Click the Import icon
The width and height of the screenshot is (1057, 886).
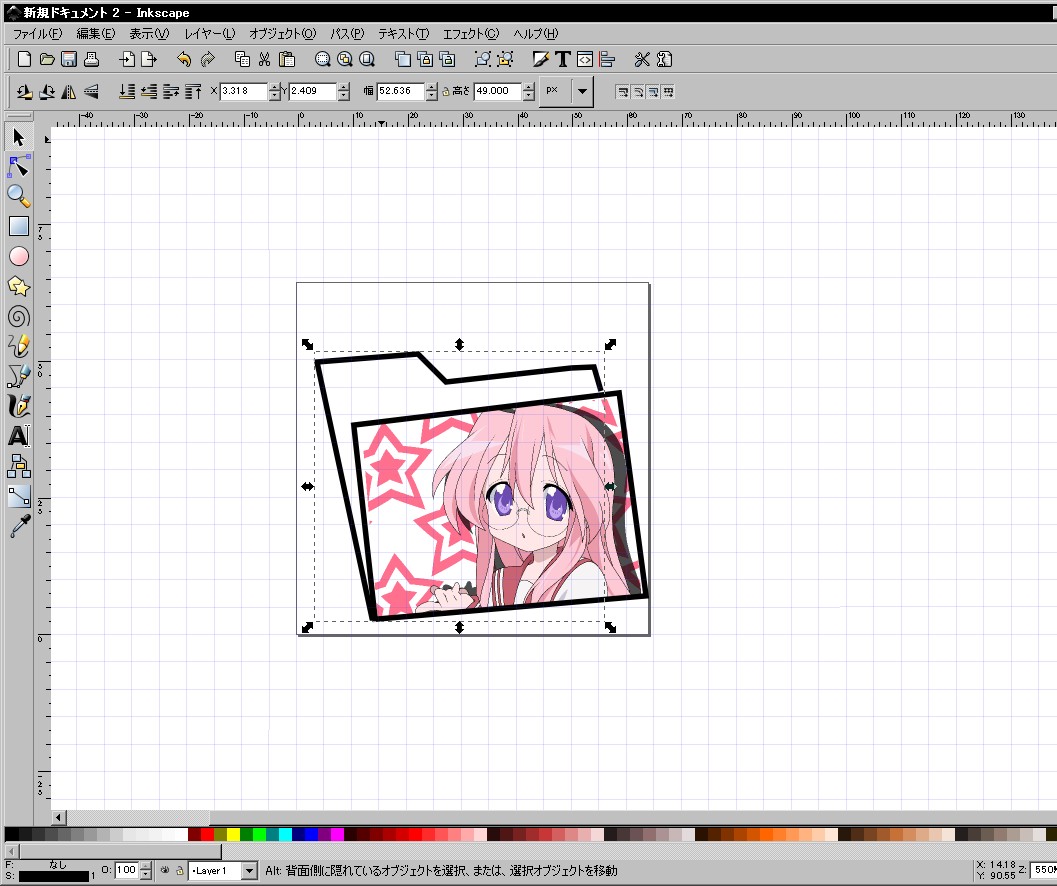pyautogui.click(x=127, y=59)
